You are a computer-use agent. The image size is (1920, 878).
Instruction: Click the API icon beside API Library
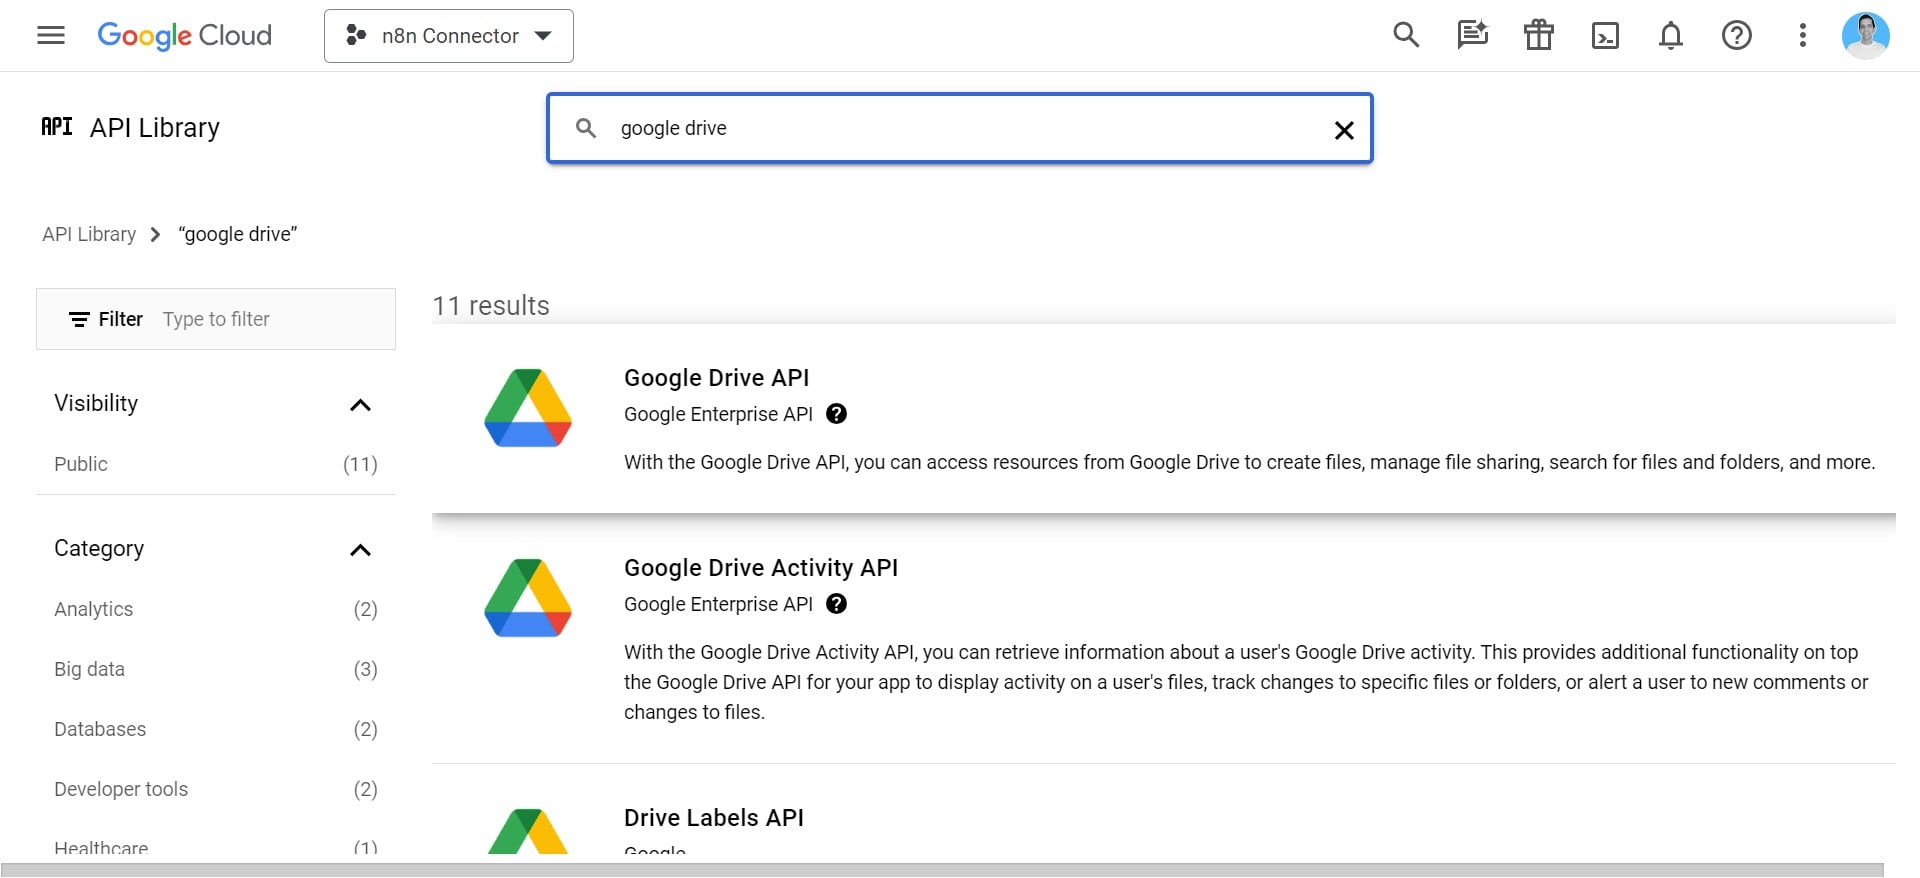57,127
